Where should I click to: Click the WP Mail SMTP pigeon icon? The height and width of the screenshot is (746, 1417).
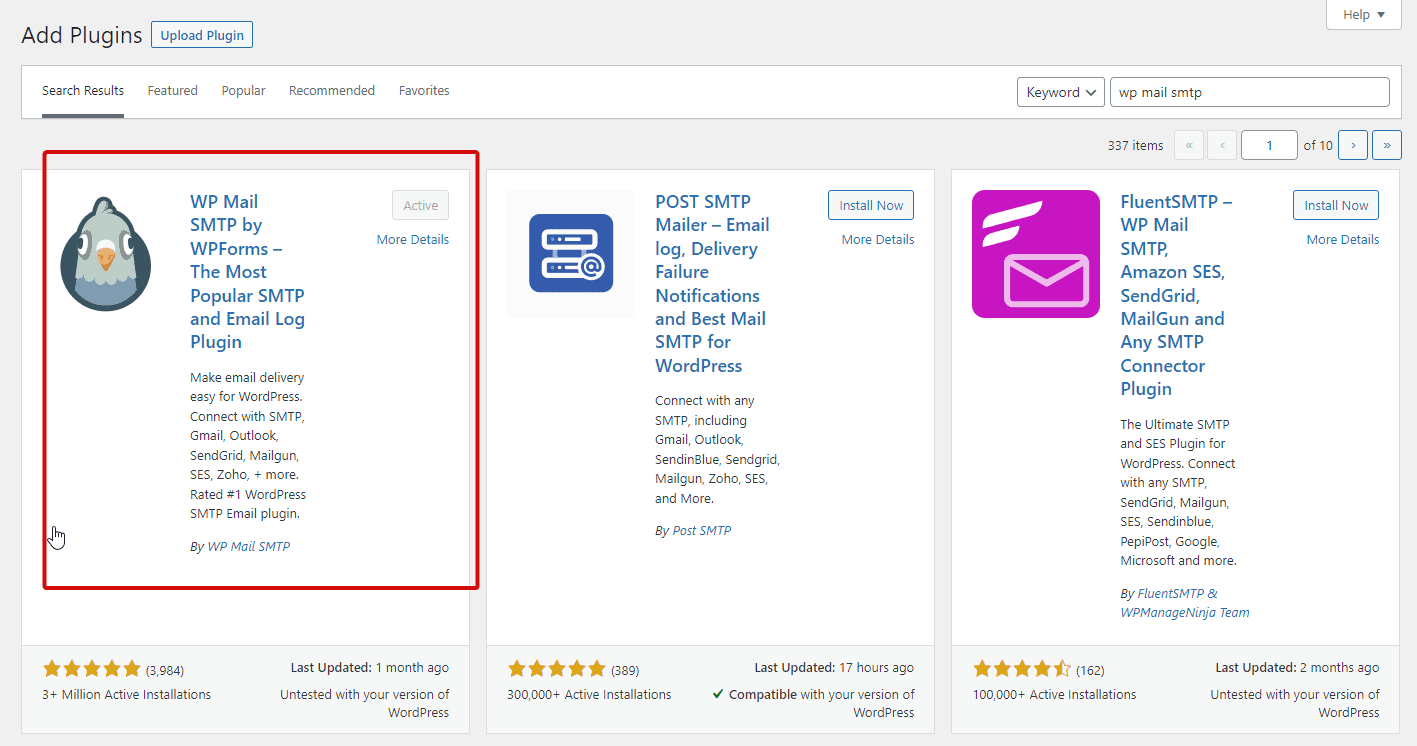(x=105, y=254)
